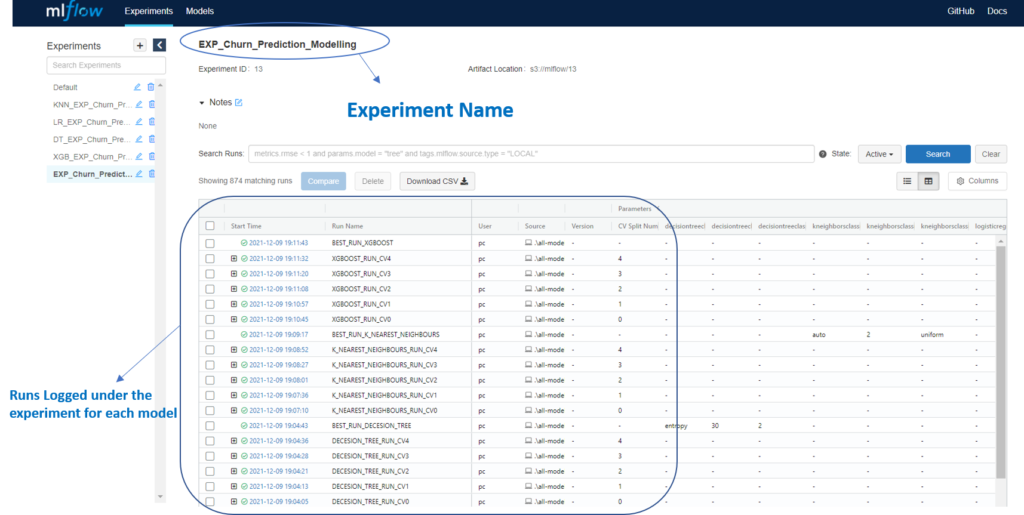Click the pencil icon beside DT_EXP_Churn
Screen dimensions: 1024x515
pos(138,139)
